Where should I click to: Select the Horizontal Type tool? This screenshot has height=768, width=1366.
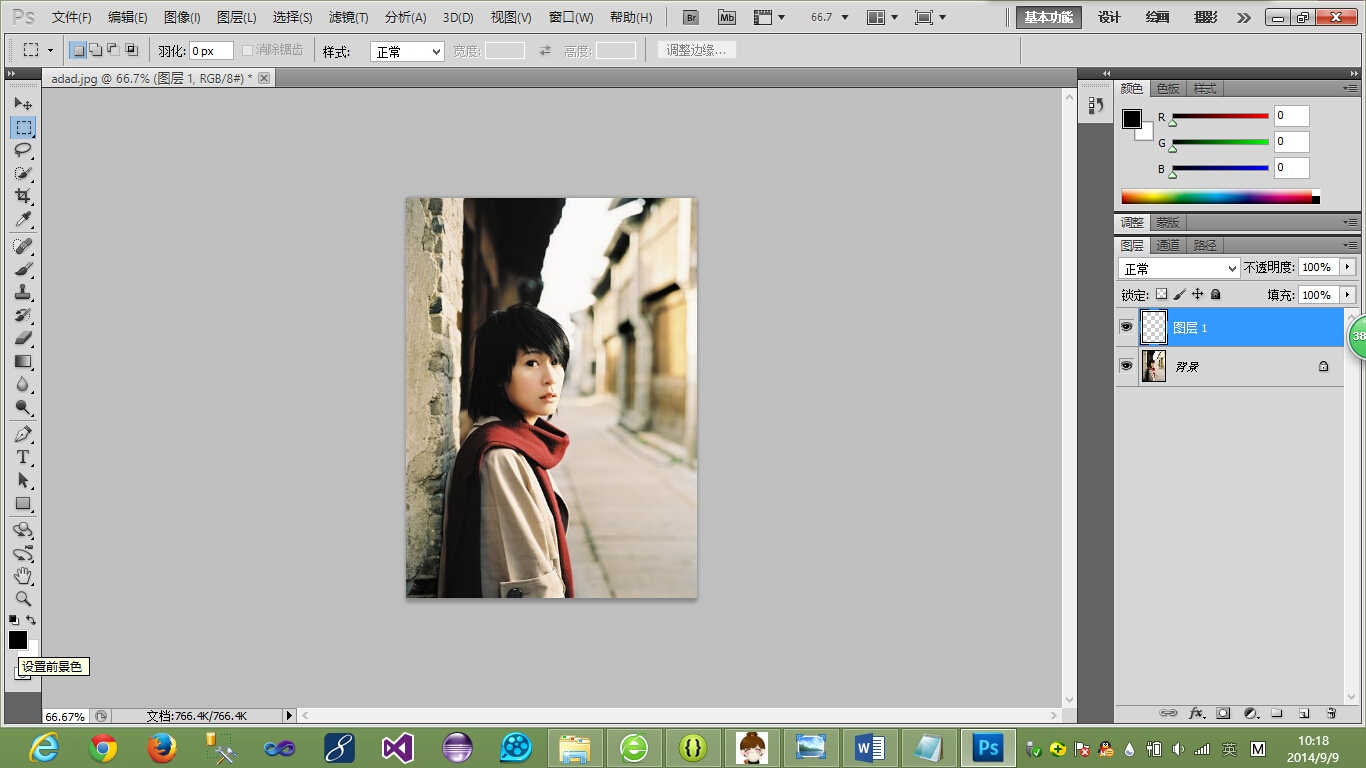pos(23,457)
